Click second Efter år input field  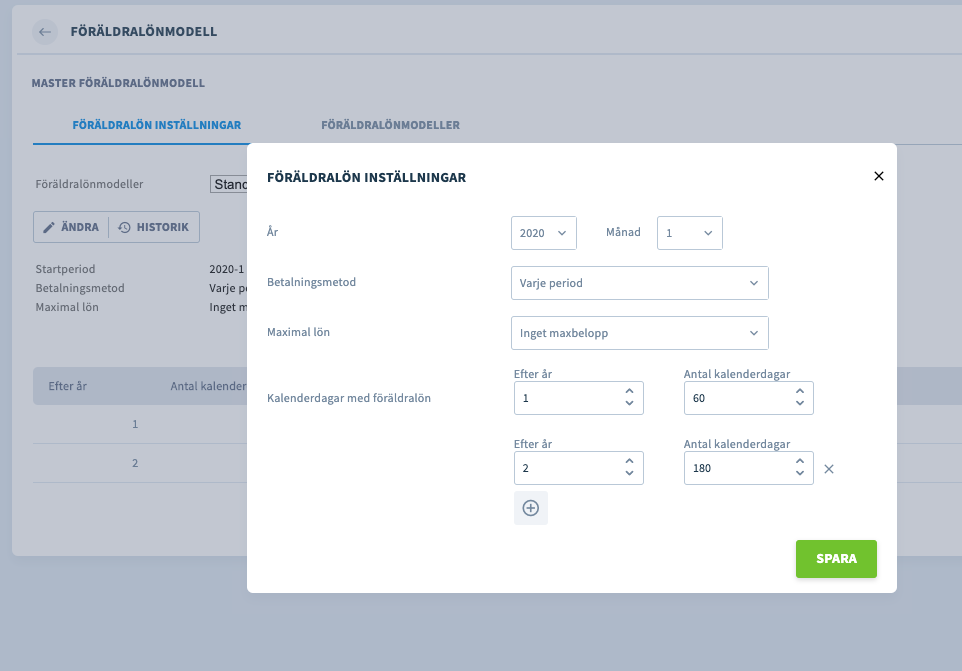579,468
